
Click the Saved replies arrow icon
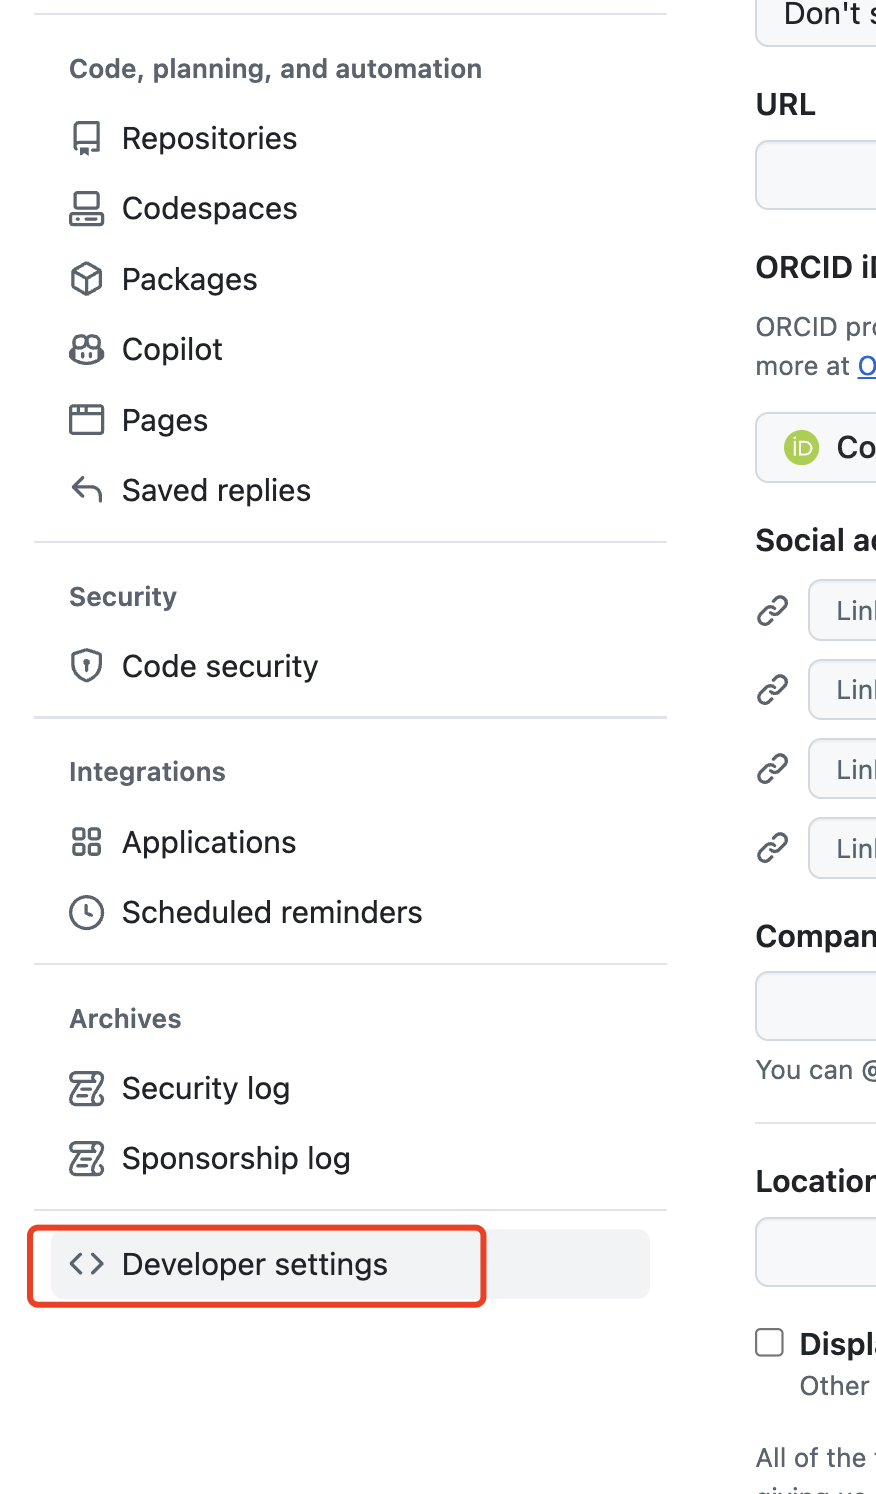click(x=87, y=490)
